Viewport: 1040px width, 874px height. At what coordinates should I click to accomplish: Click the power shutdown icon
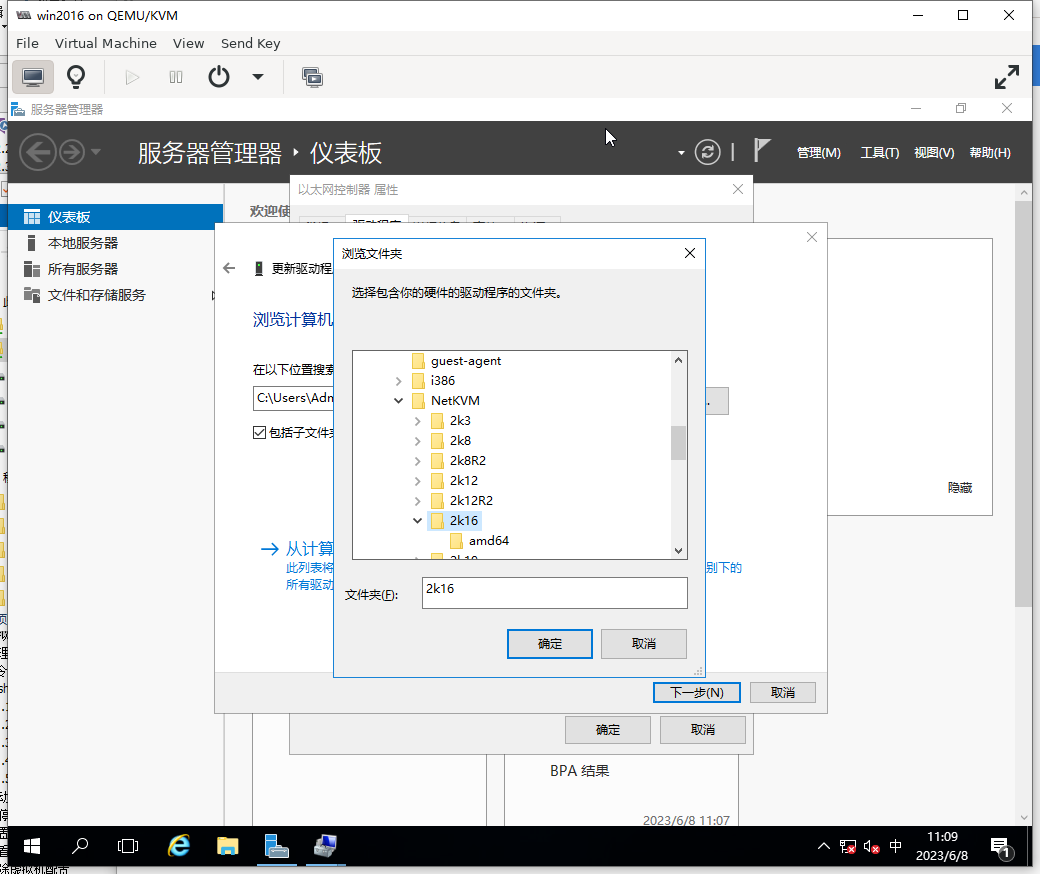pos(219,77)
